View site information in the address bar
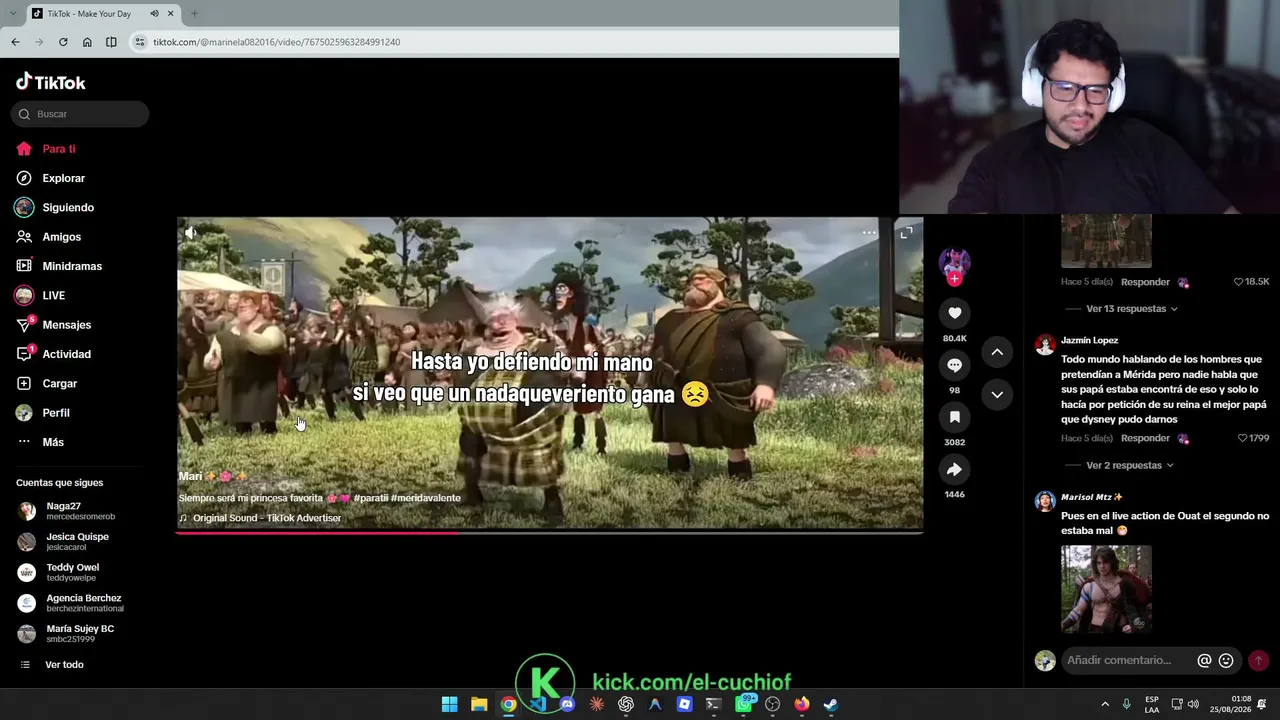1280x720 pixels. 140,42
